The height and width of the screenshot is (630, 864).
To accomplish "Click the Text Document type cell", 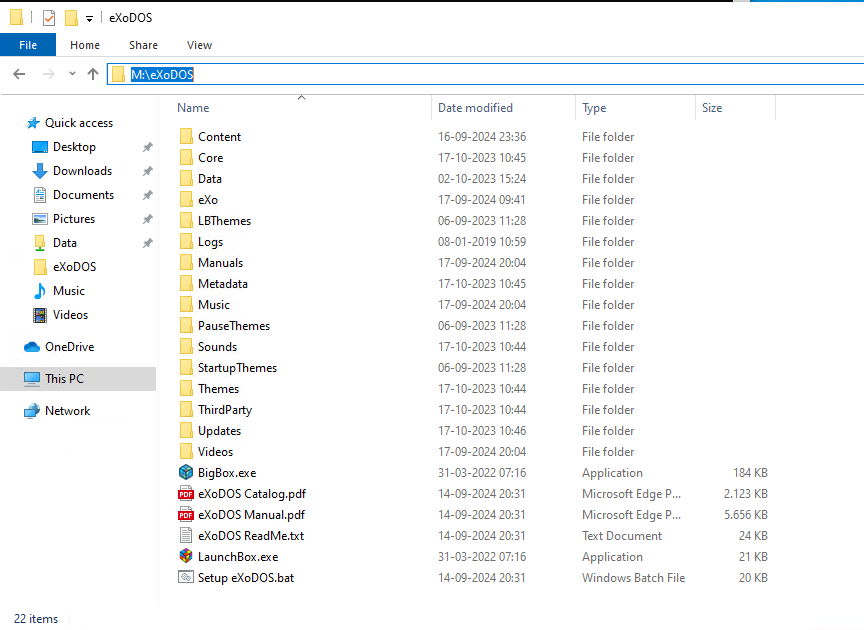I will (622, 536).
